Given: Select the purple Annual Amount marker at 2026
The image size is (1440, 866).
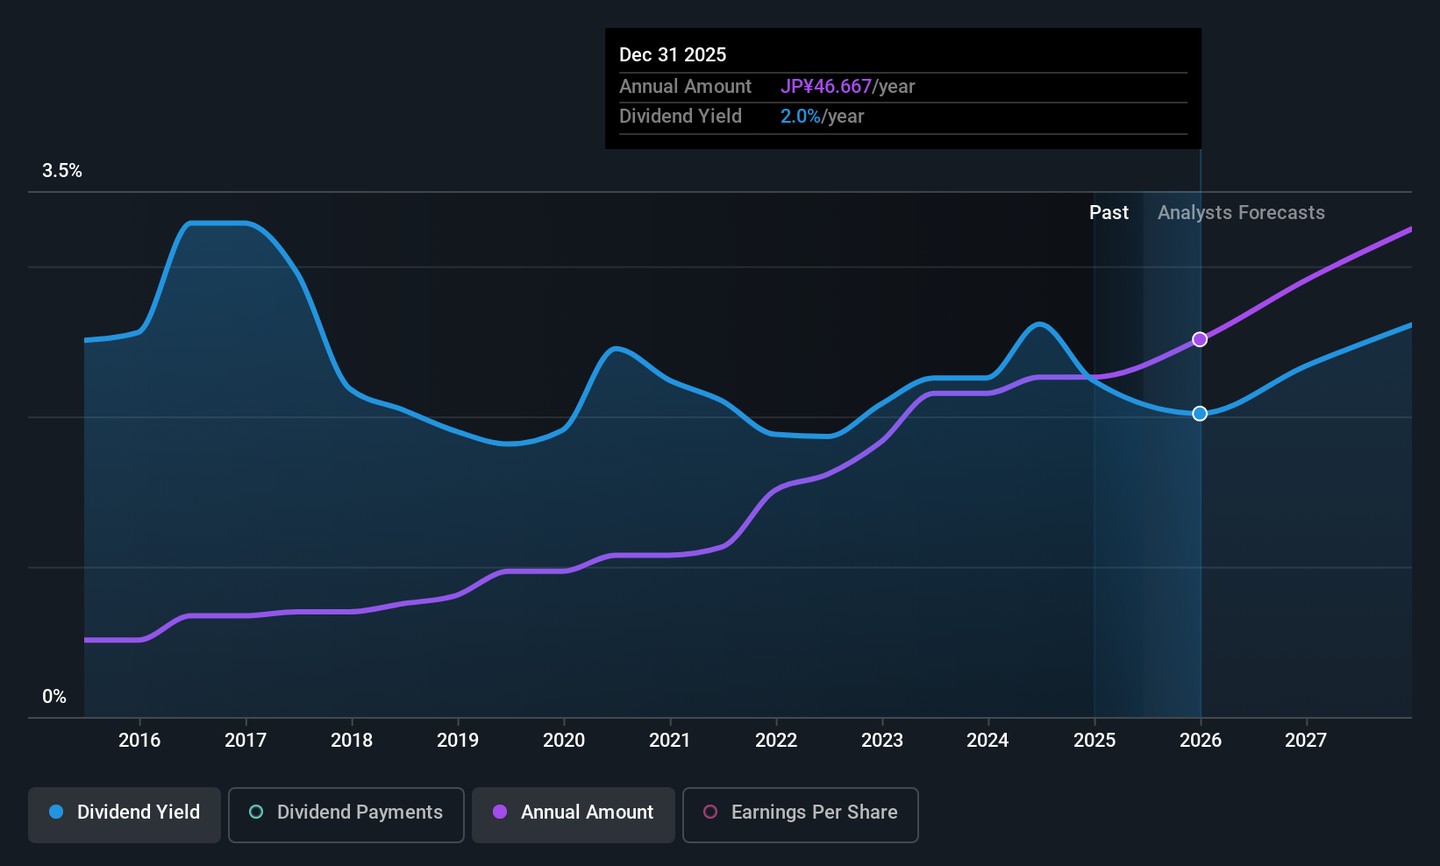Looking at the screenshot, I should tap(1200, 340).
